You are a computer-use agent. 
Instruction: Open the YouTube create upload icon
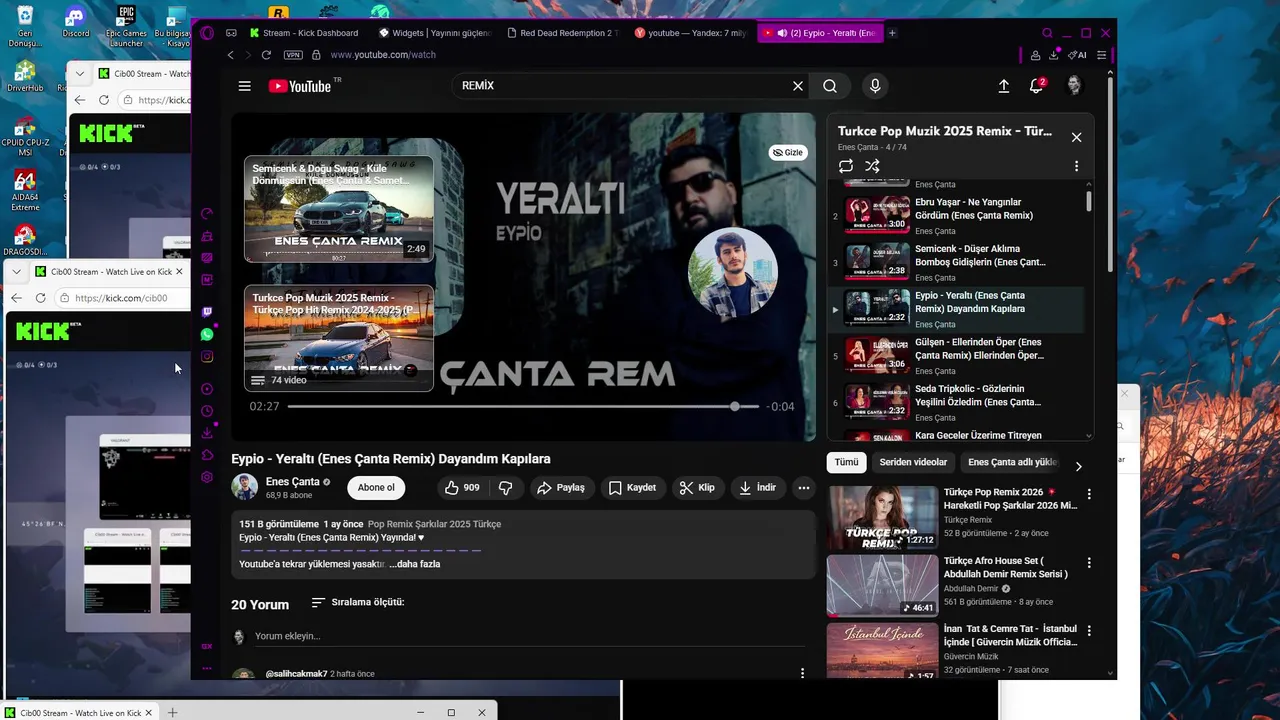1003,86
